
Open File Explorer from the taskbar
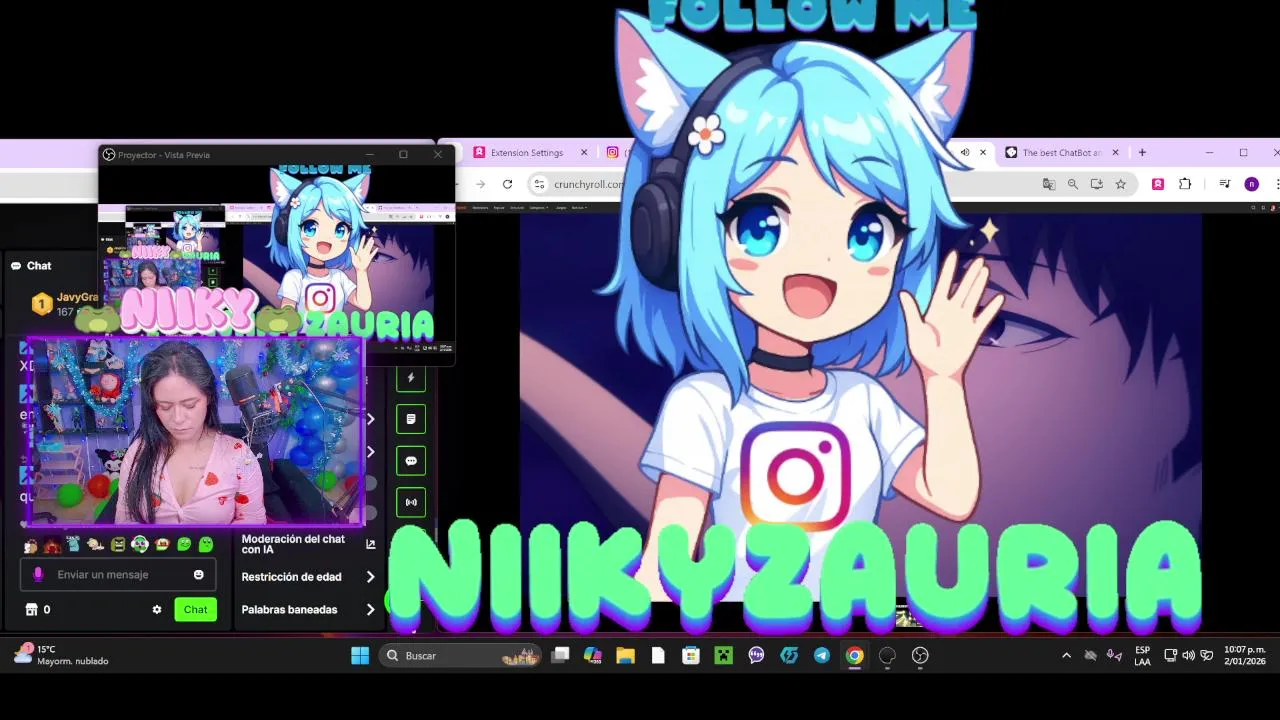625,656
